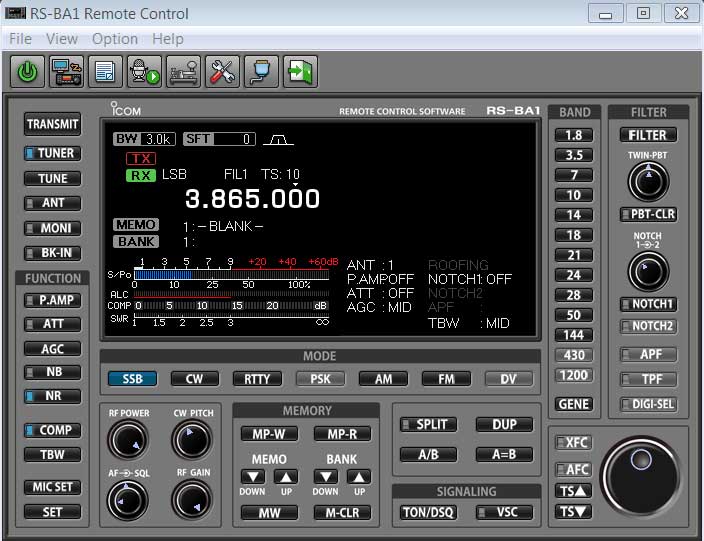Click the AGC button
Screen dimensions: 704x541
[53, 349]
